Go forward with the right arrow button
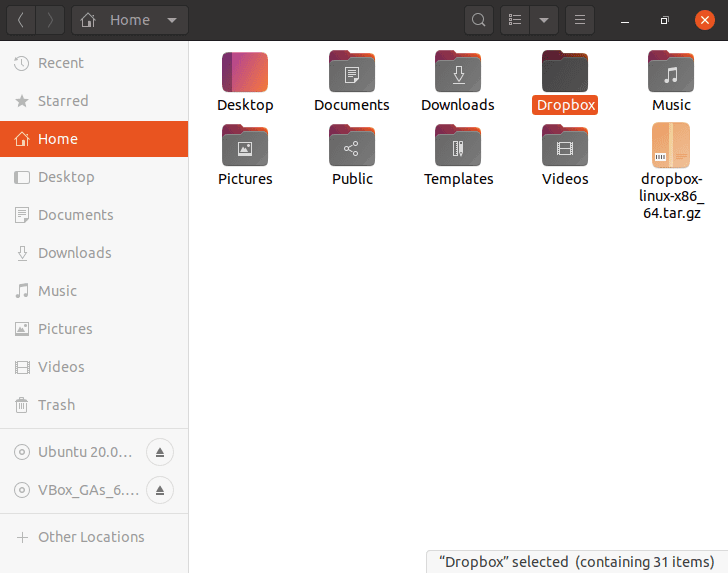728x573 pixels. [x=50, y=20]
